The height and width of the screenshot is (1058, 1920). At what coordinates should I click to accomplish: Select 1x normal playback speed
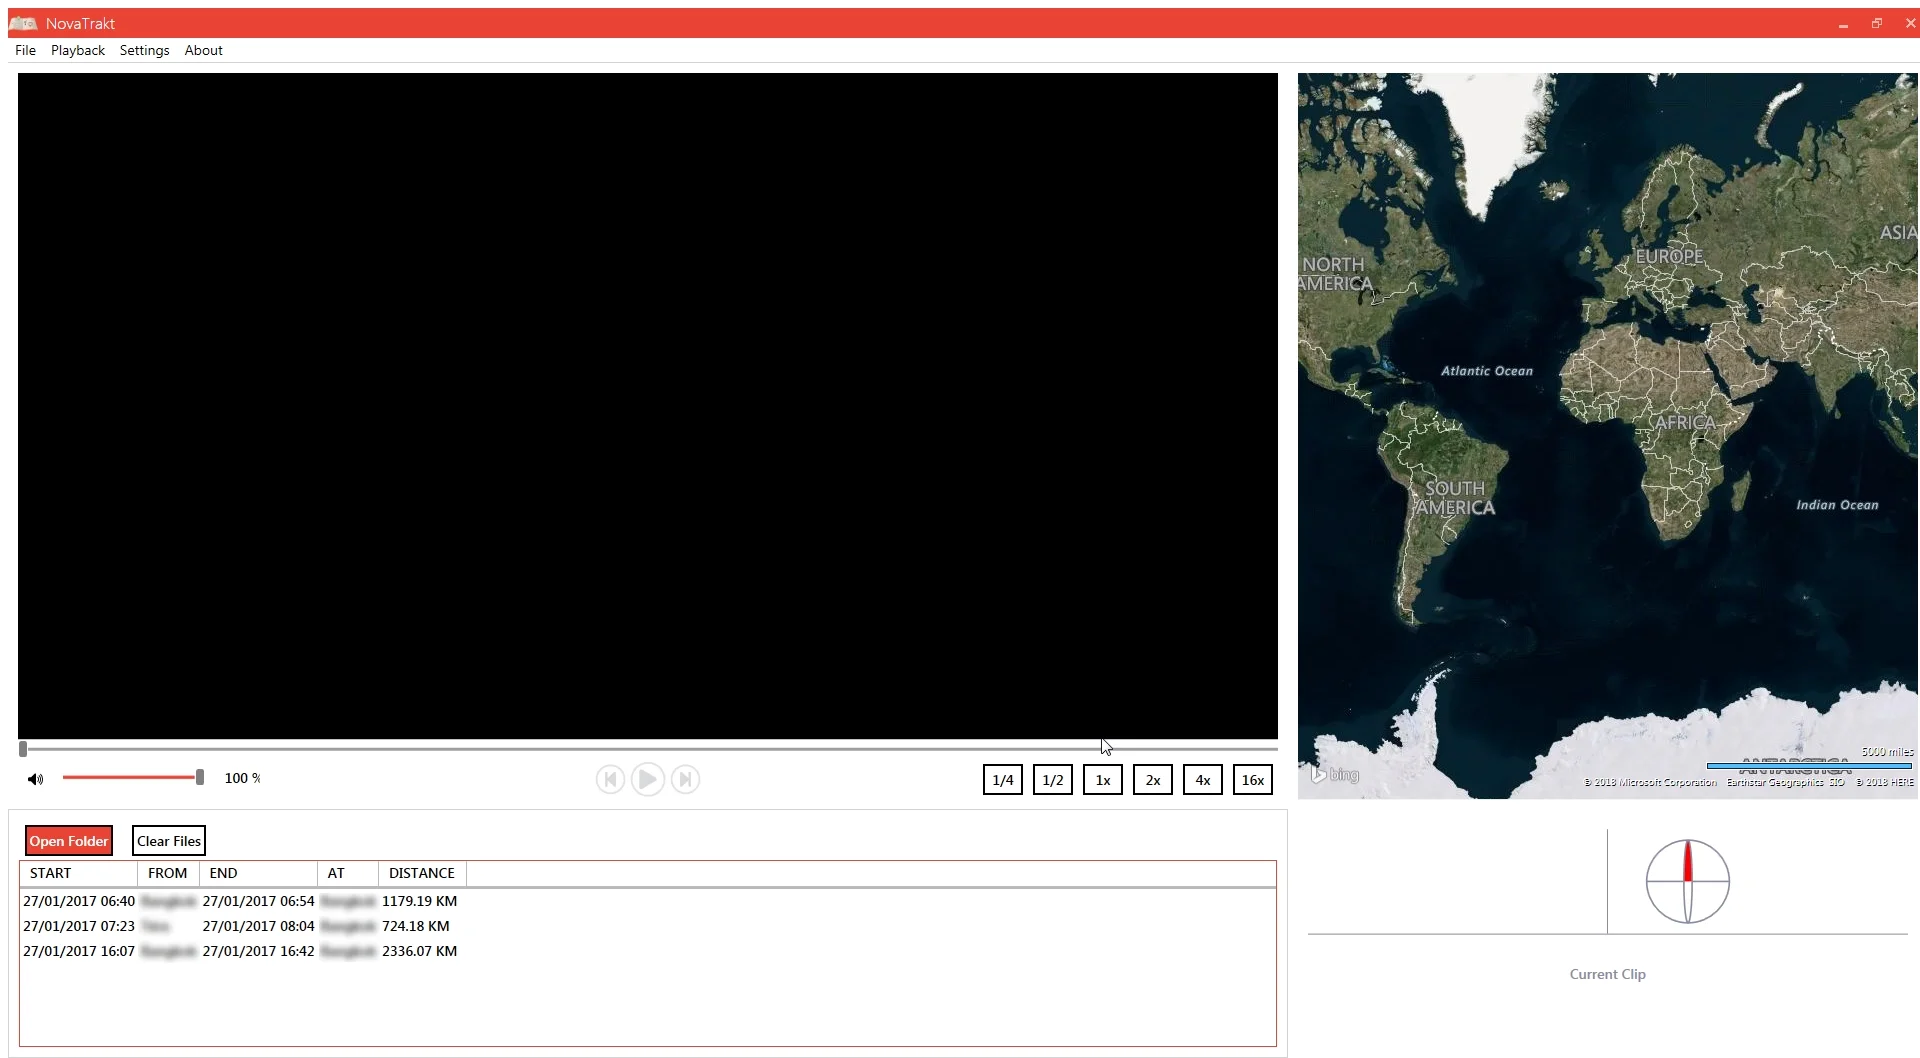point(1102,780)
